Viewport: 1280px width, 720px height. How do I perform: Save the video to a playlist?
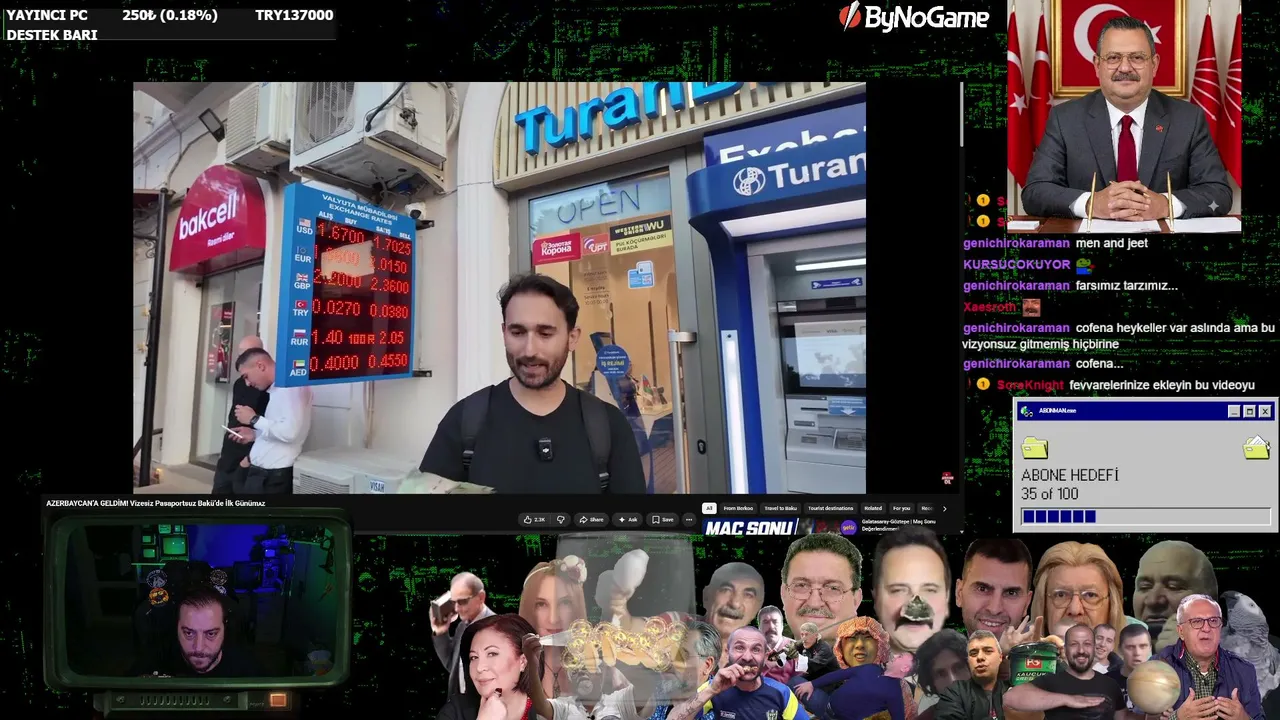(x=663, y=520)
